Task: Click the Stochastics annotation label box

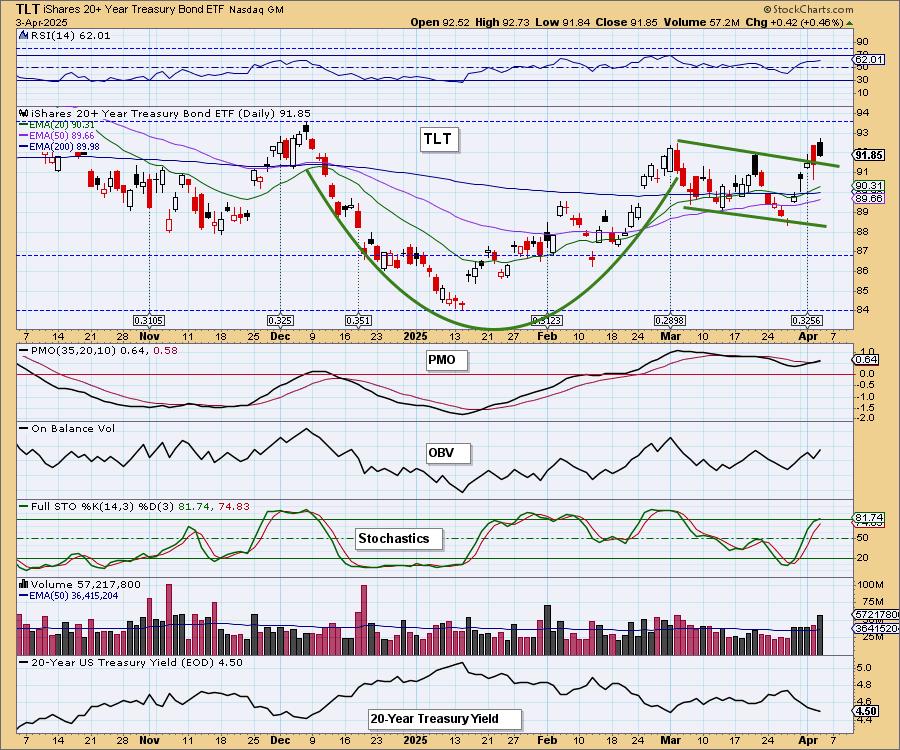Action: pos(399,539)
